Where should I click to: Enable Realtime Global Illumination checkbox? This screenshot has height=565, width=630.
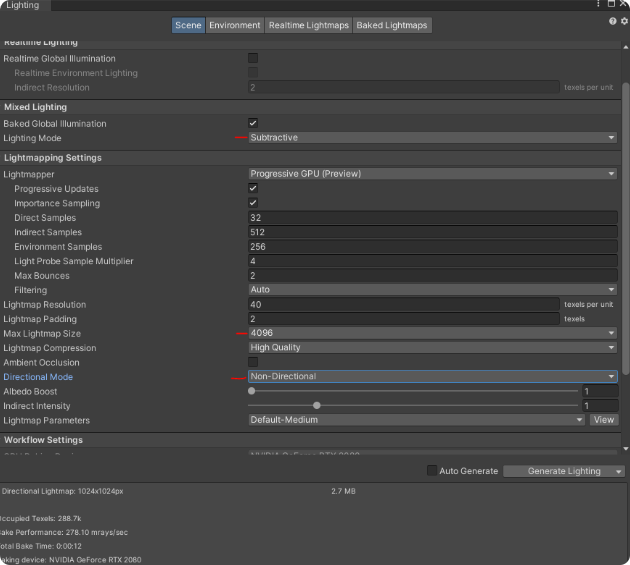pyautogui.click(x=253, y=58)
